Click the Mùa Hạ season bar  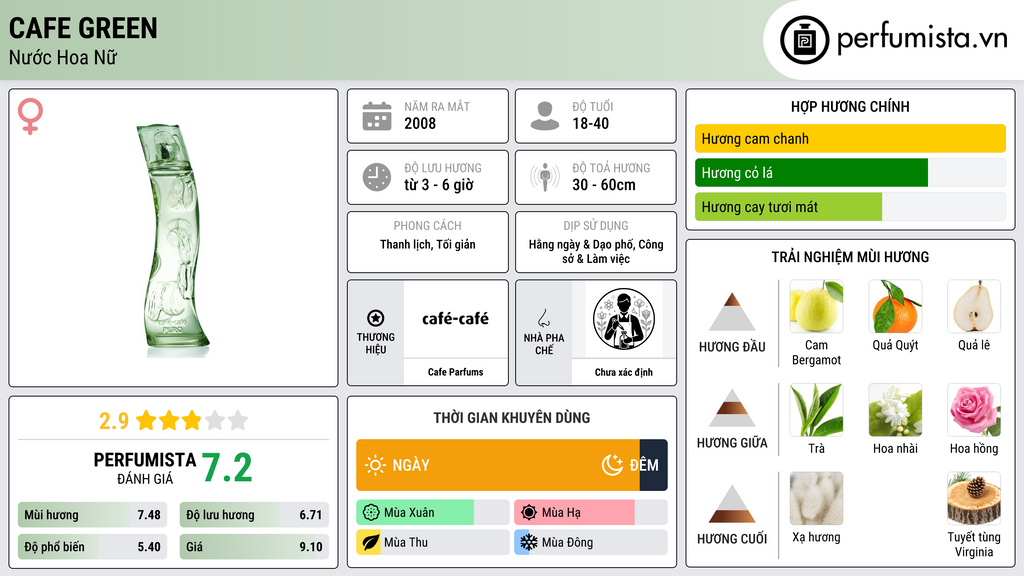pyautogui.click(x=590, y=512)
